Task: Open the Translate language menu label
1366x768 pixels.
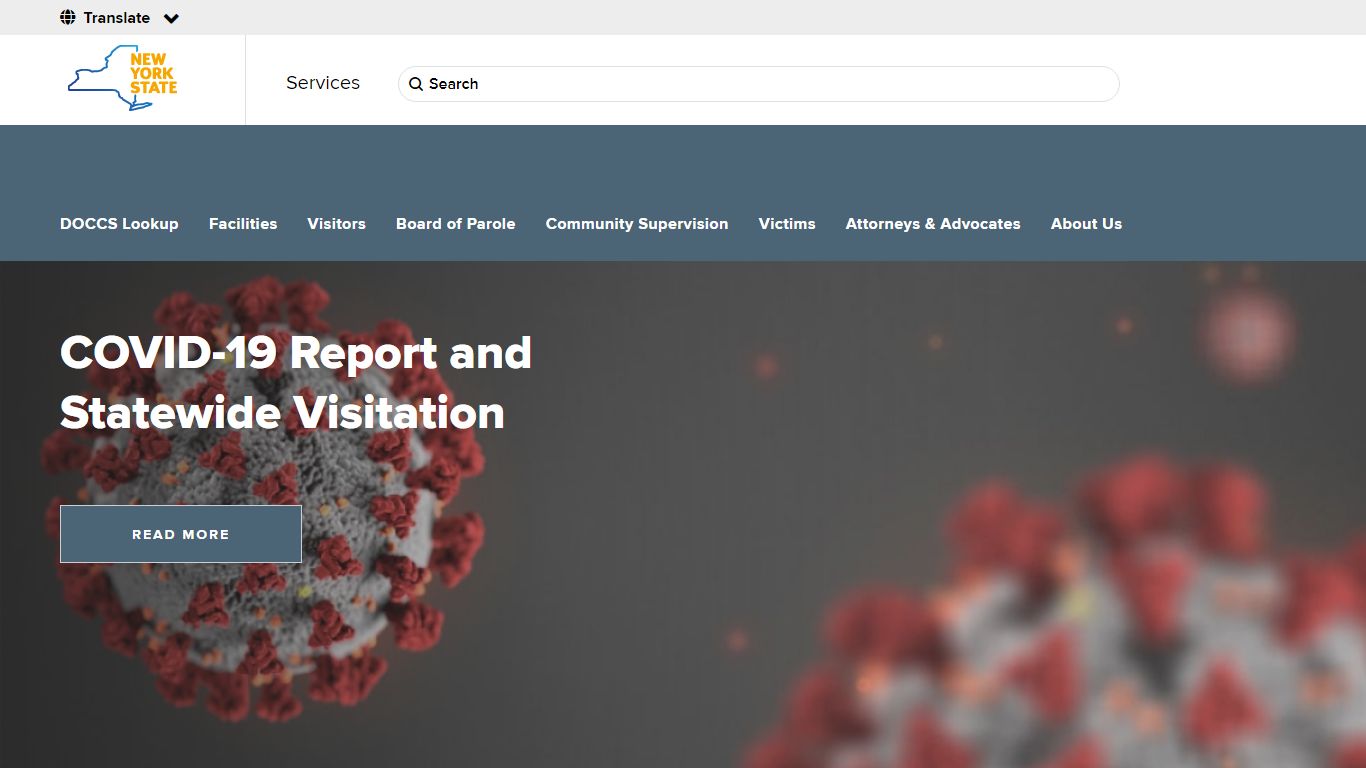Action: tap(117, 18)
